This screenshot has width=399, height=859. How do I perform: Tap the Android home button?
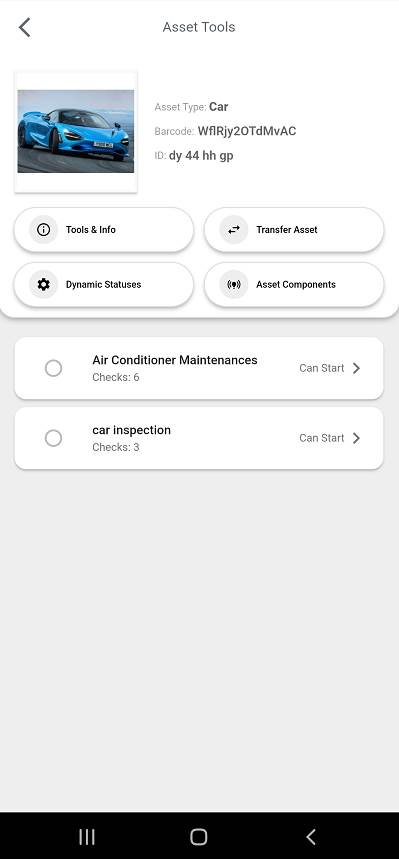point(198,837)
